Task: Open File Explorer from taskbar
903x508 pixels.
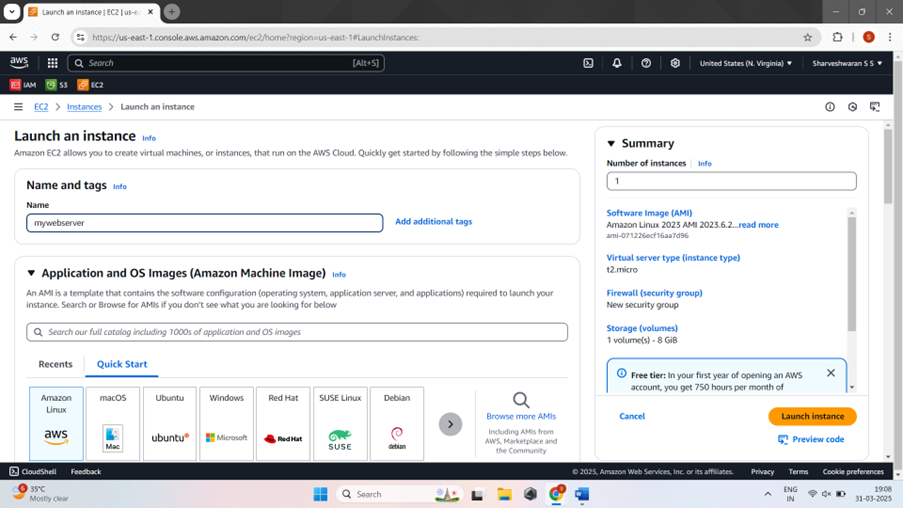Action: [x=504, y=494]
